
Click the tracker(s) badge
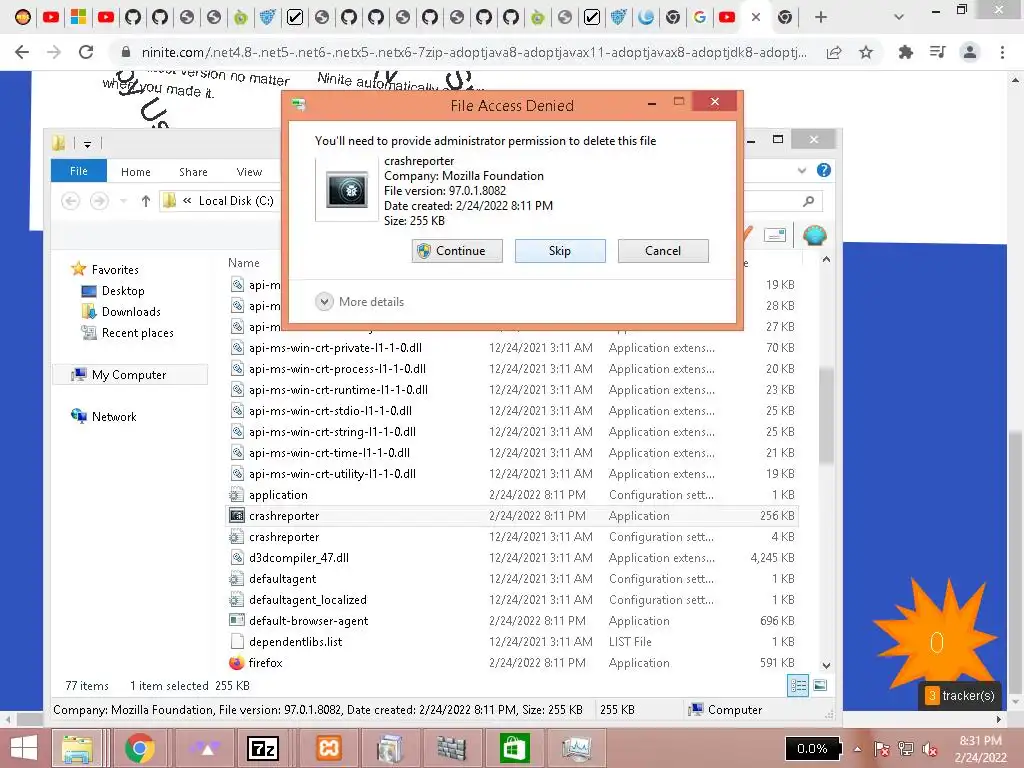[960, 696]
